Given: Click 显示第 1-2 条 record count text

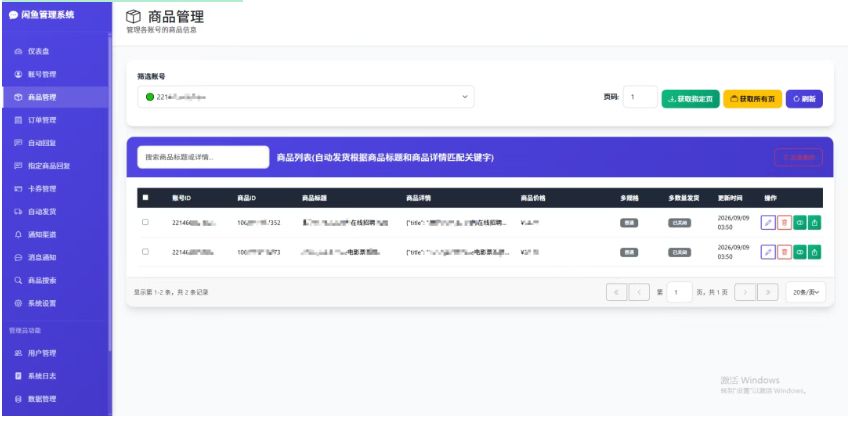Looking at the screenshot, I should click(171, 293).
